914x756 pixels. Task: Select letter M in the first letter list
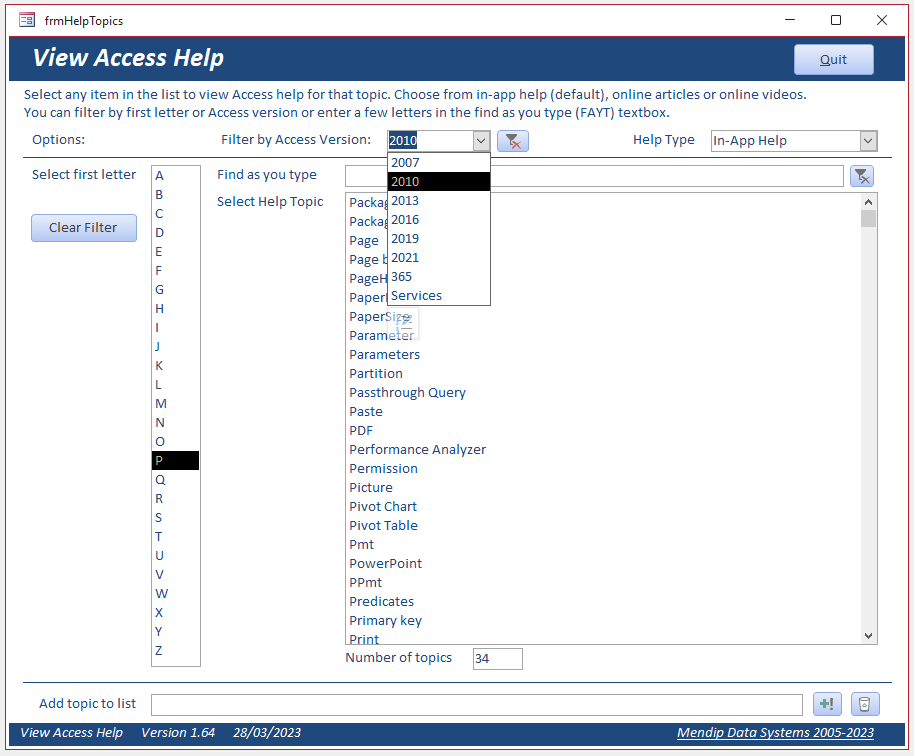click(175, 404)
